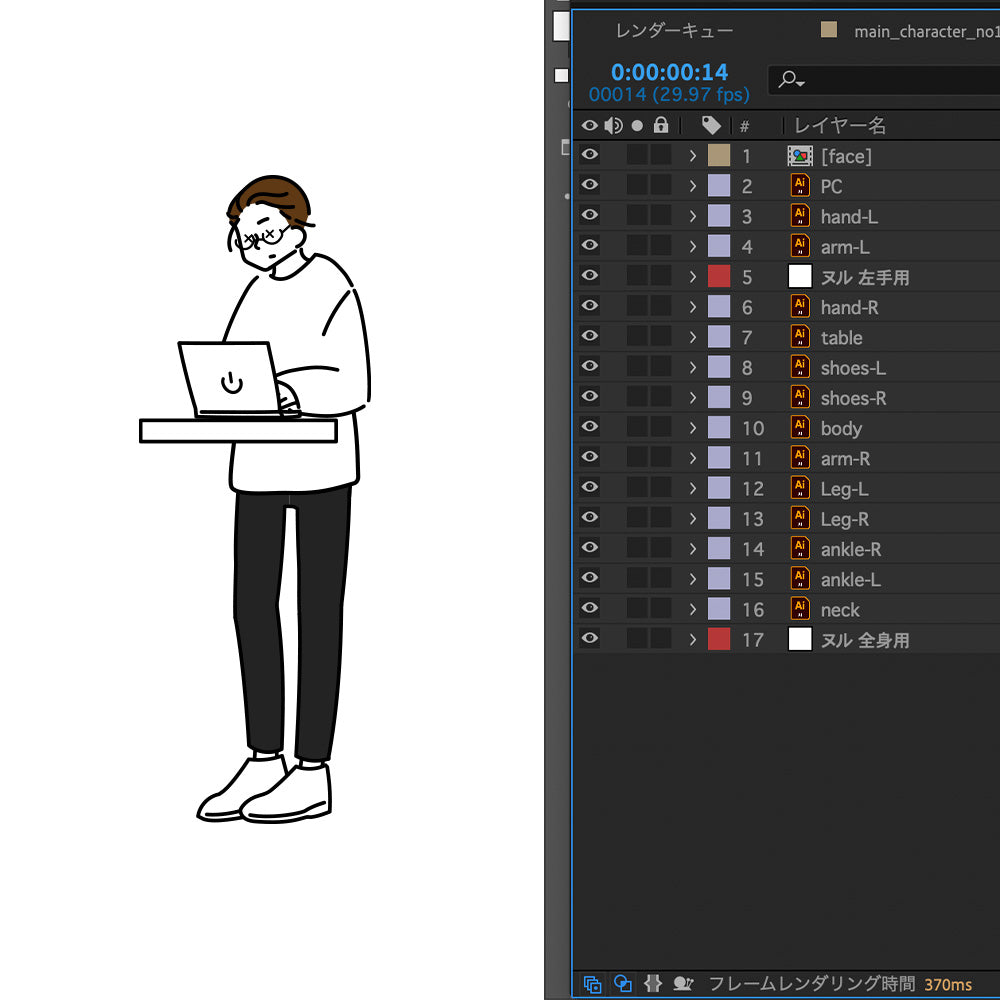This screenshot has width=1000, height=1000.
Task: Expand the arm-R layer chevron
Action: pyautogui.click(x=692, y=458)
